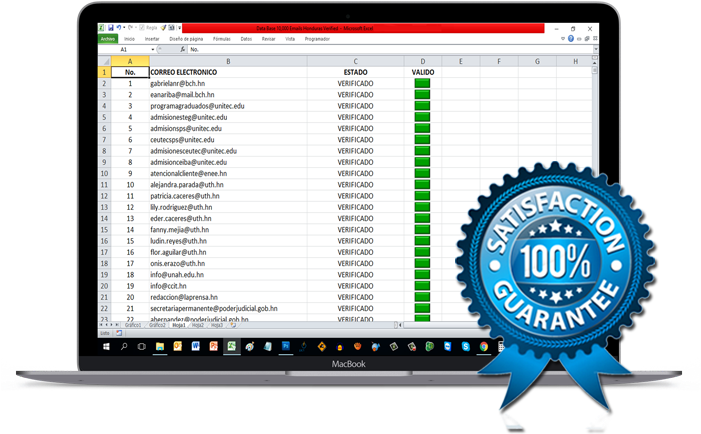Open the Windows Start menu
Viewport: 701px width, 434px height.
pos(107,346)
